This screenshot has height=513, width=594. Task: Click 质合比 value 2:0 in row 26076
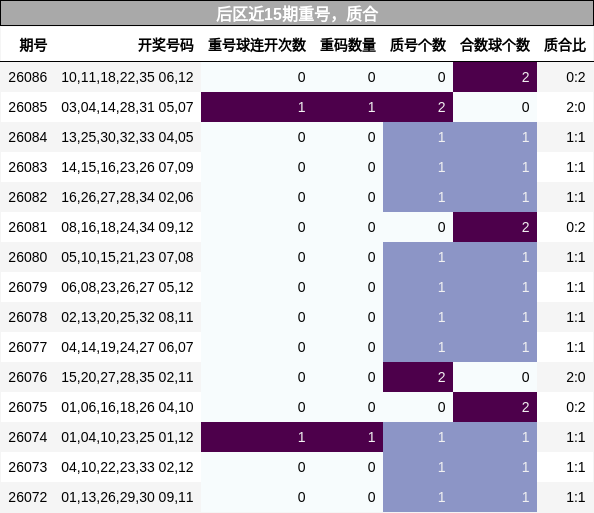click(x=576, y=377)
